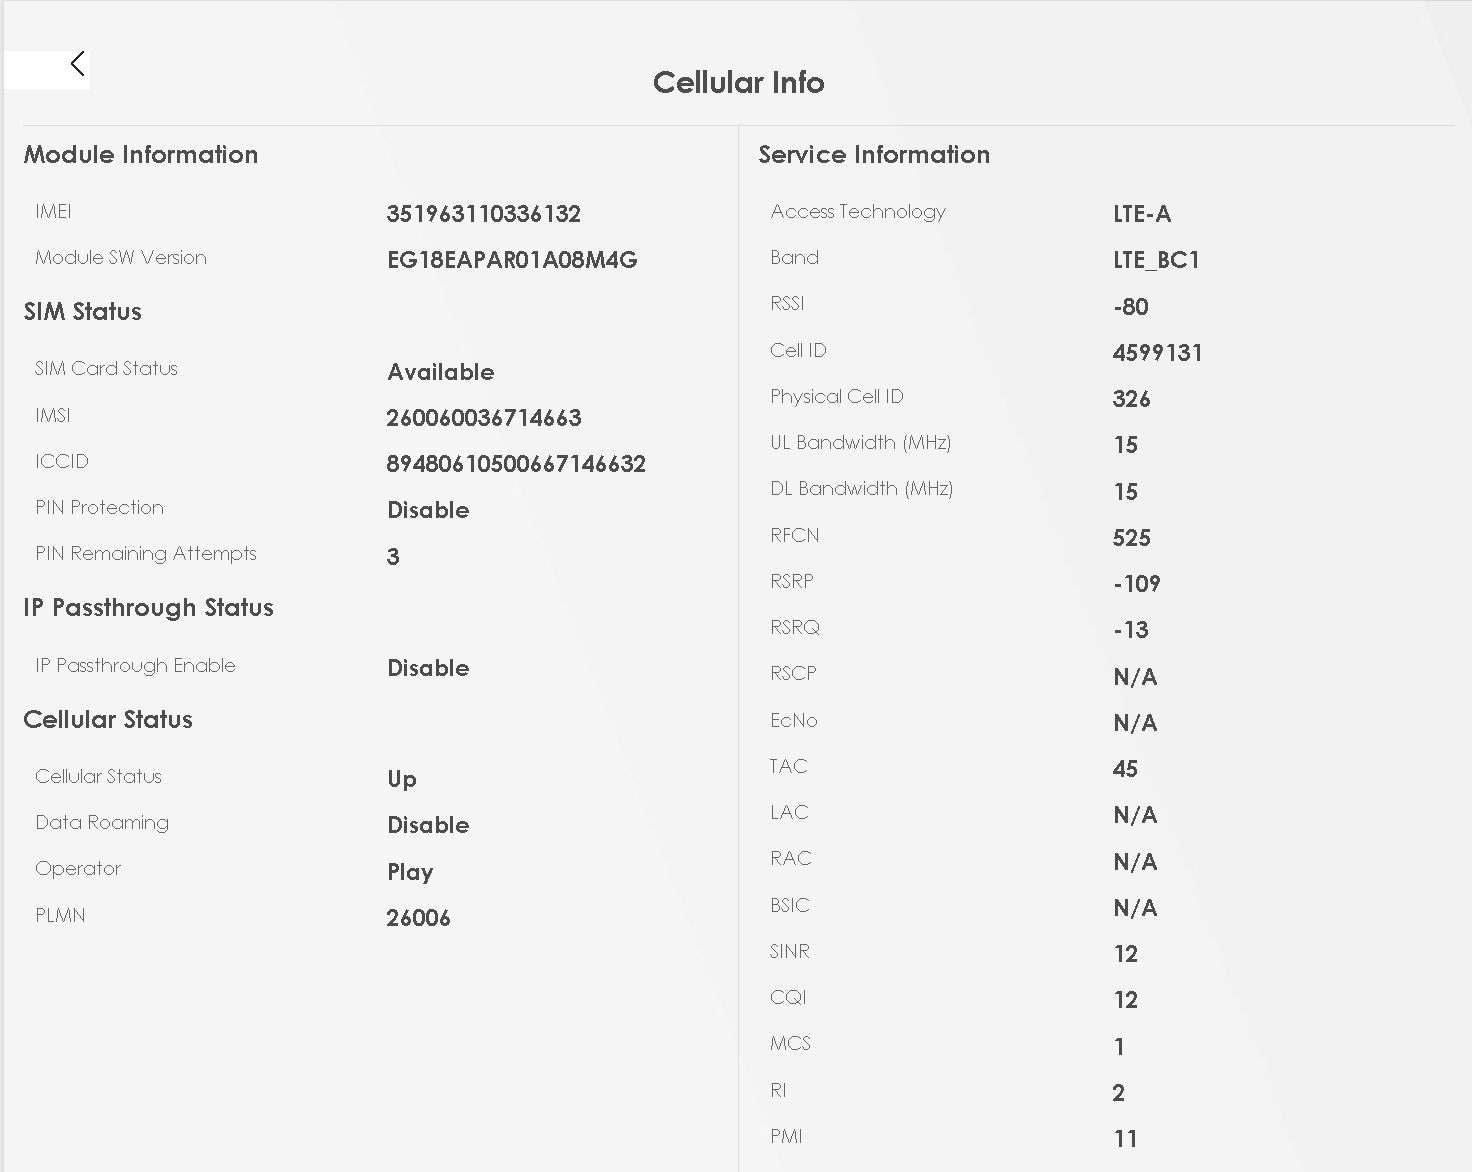The width and height of the screenshot is (1472, 1172).
Task: Go back using the left arrow icon
Action: pos(77,64)
